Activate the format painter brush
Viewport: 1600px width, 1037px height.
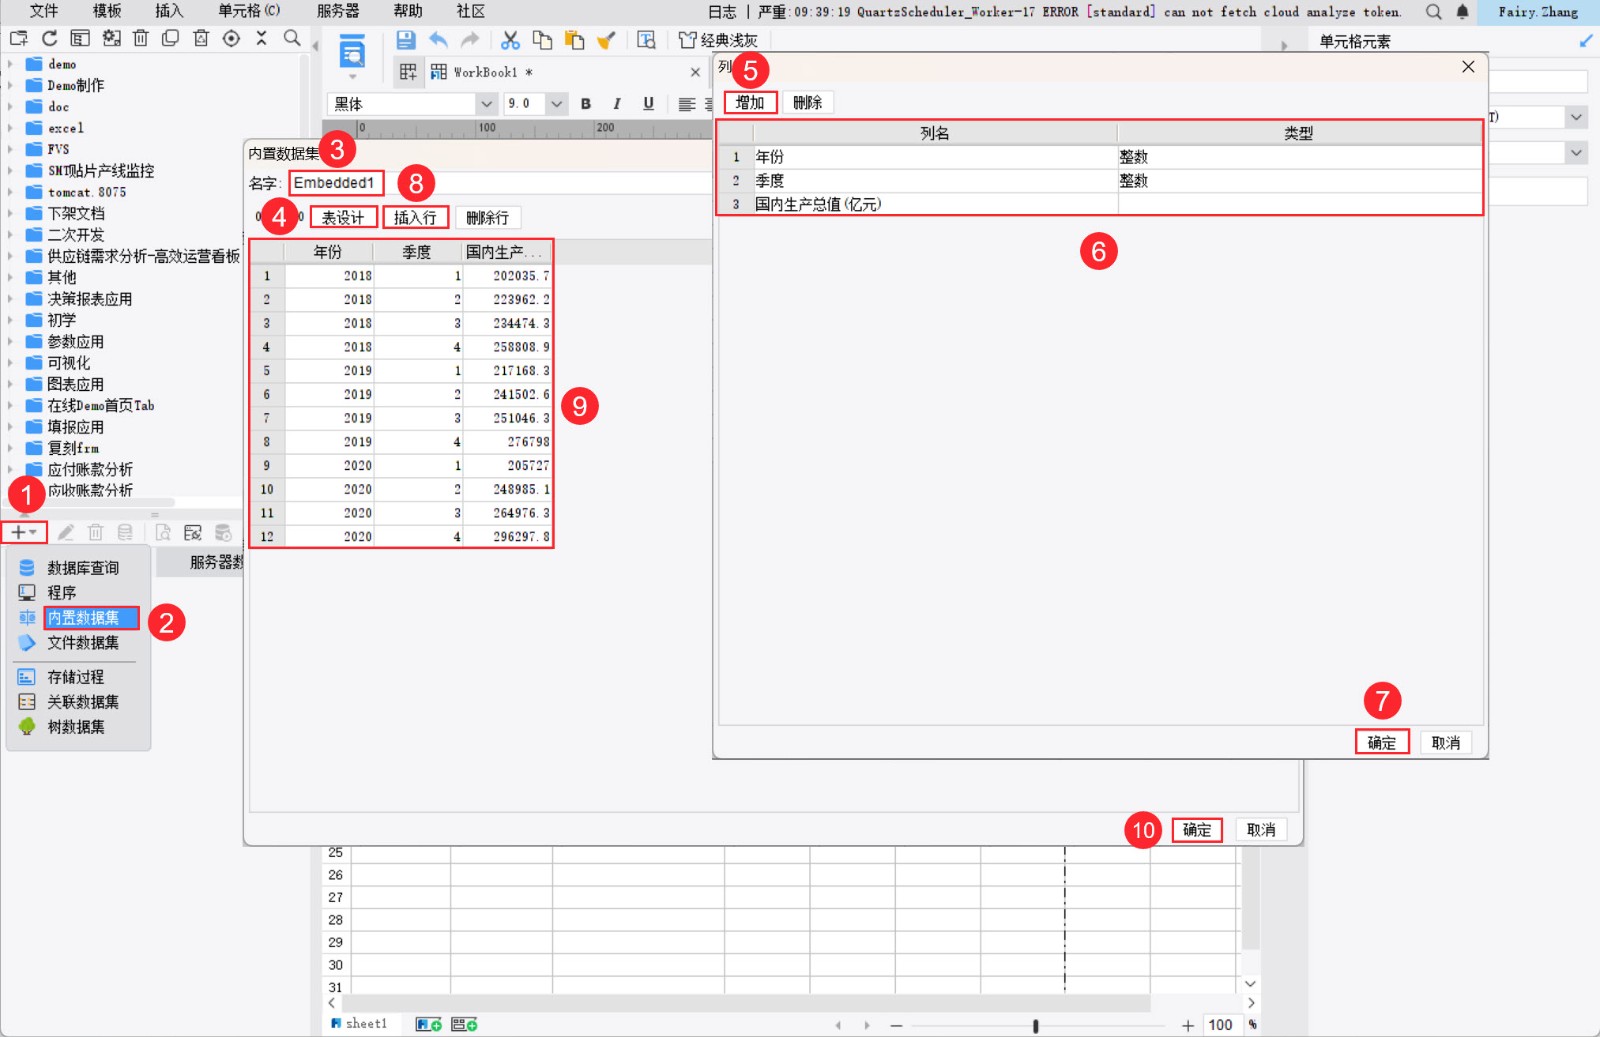(x=606, y=40)
